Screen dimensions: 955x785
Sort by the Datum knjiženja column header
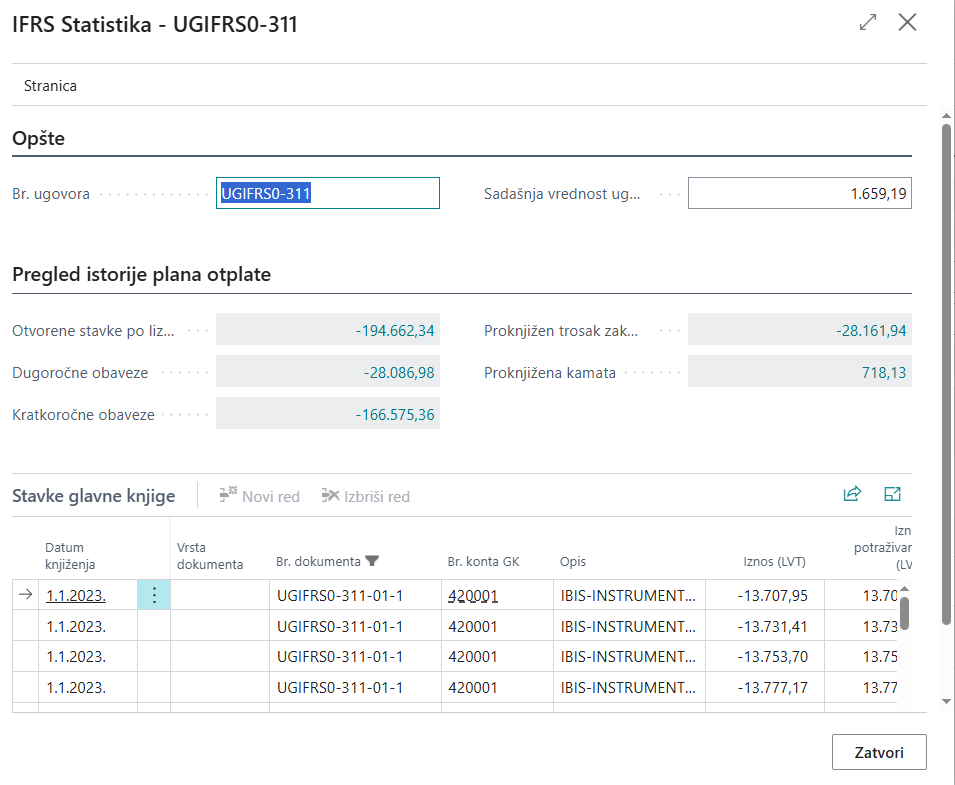pyautogui.click(x=70, y=555)
